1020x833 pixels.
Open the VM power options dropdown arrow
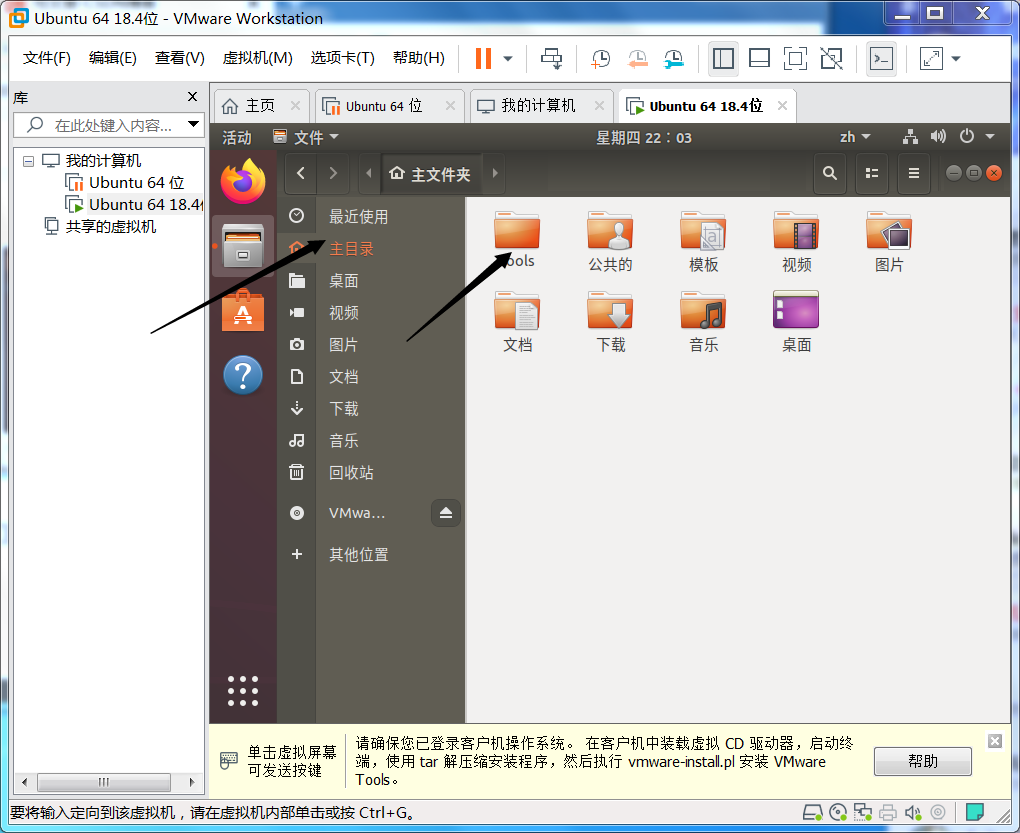pyautogui.click(x=508, y=59)
